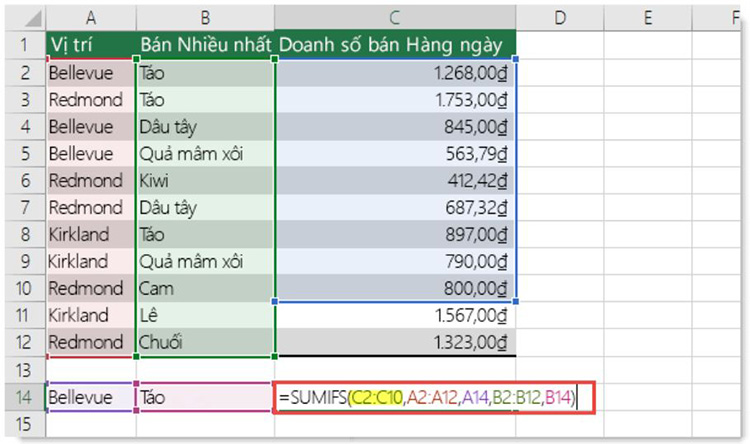Select cell with value 1.567,00₫

tap(395, 315)
